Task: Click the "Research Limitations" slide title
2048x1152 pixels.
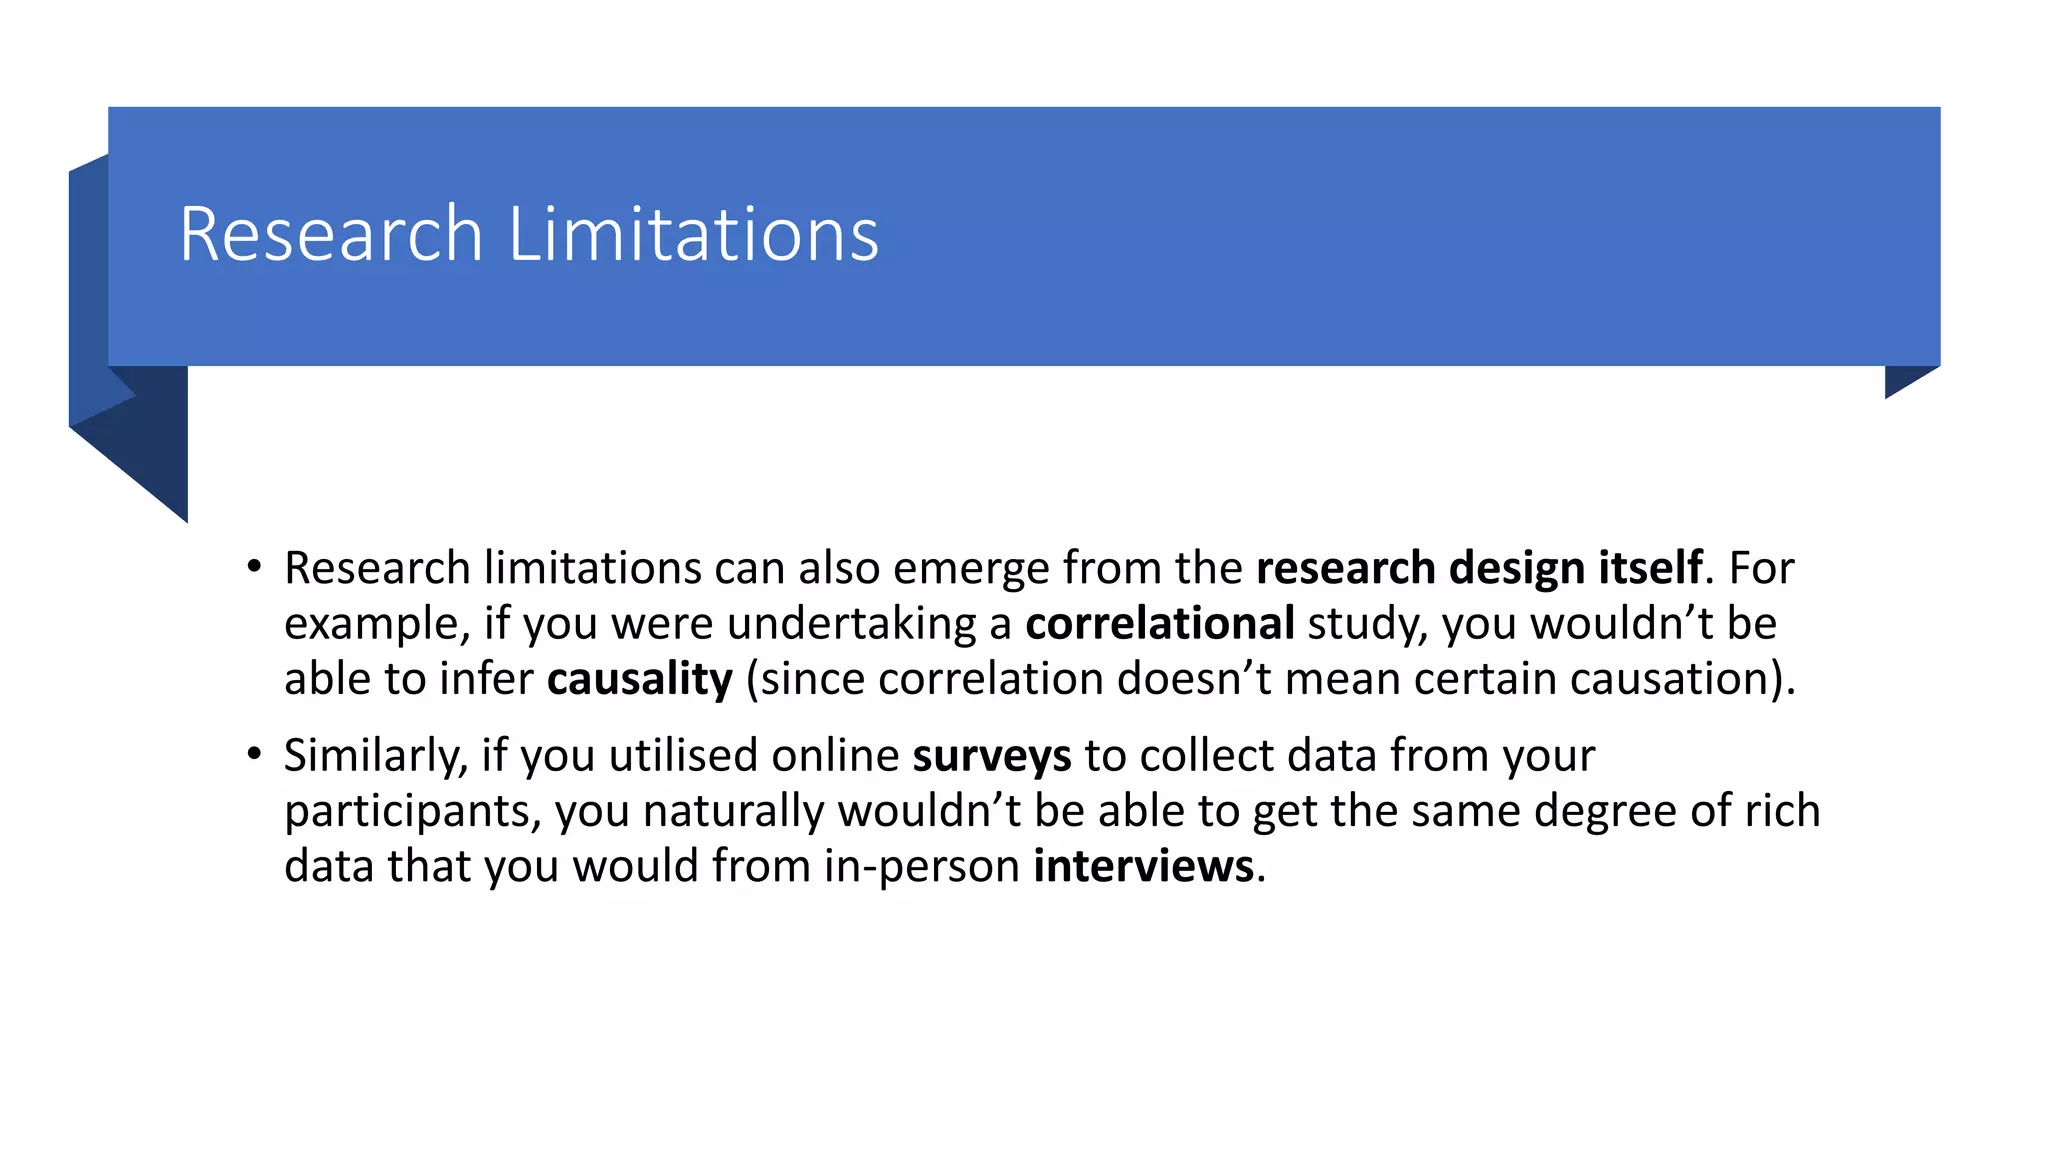Action: (x=529, y=235)
